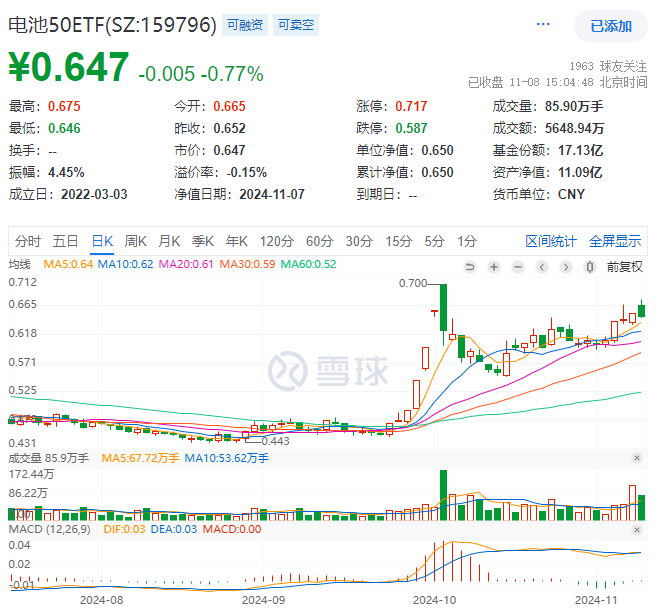Switch to the 周K weekly chart tab
658x616 pixels.
coord(136,241)
